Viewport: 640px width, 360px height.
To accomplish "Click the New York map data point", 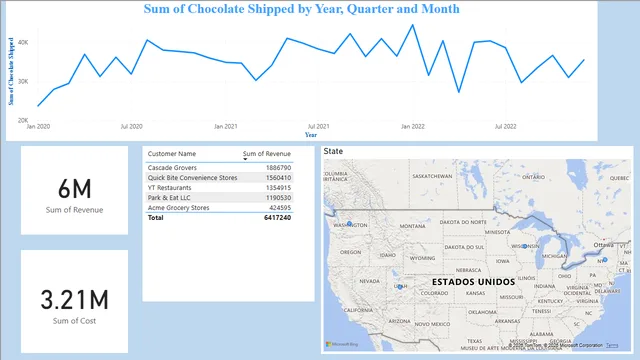I will tap(605, 260).
